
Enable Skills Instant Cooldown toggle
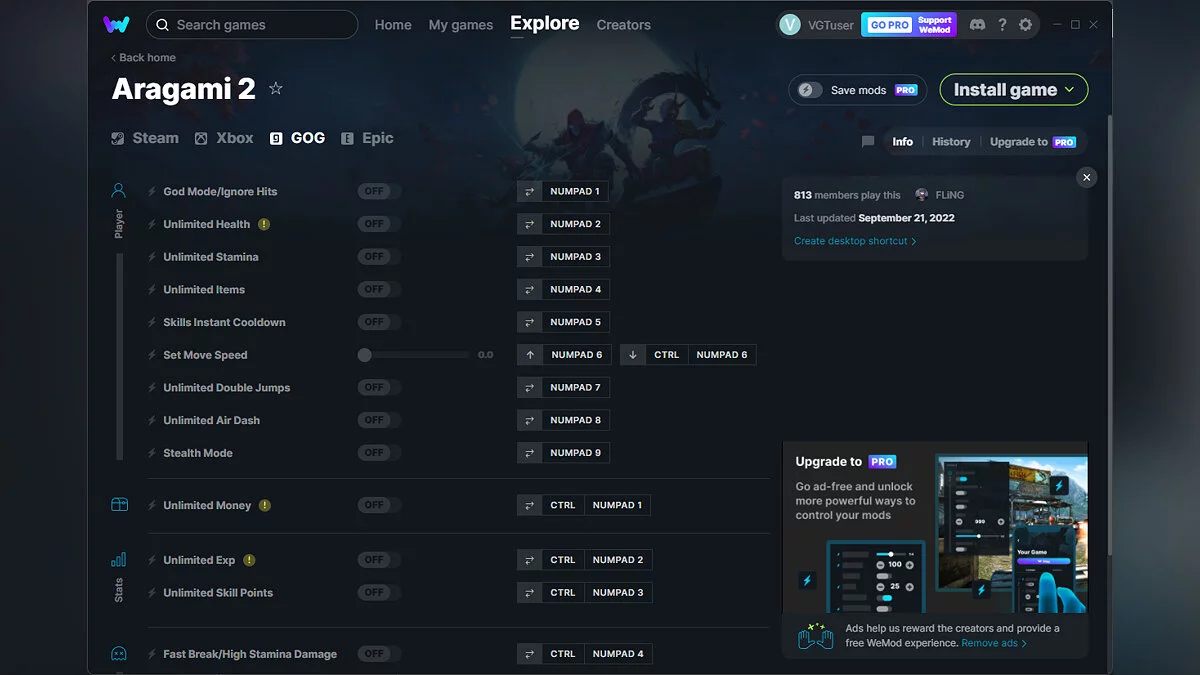pyautogui.click(x=379, y=322)
